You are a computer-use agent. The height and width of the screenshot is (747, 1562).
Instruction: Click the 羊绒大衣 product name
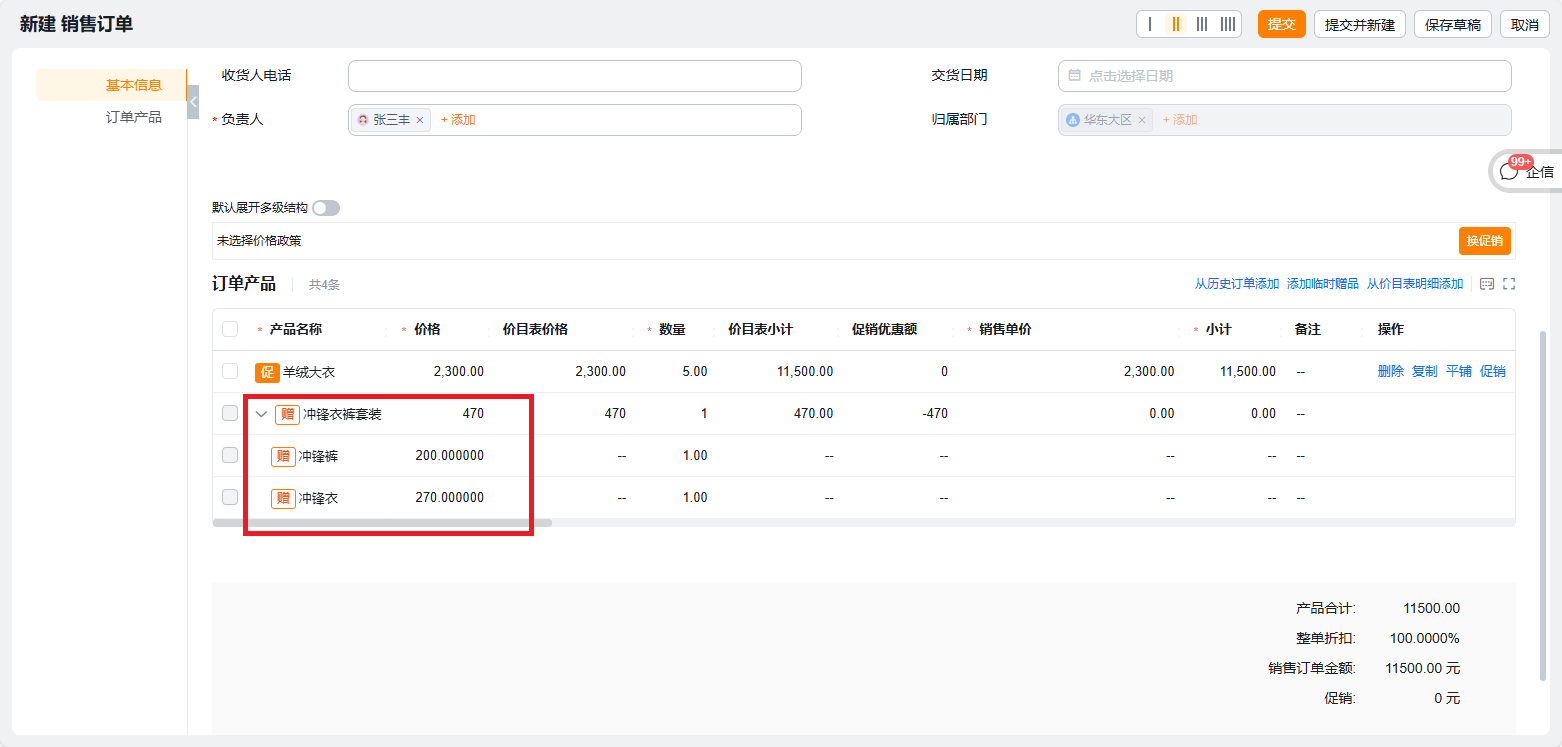click(309, 372)
